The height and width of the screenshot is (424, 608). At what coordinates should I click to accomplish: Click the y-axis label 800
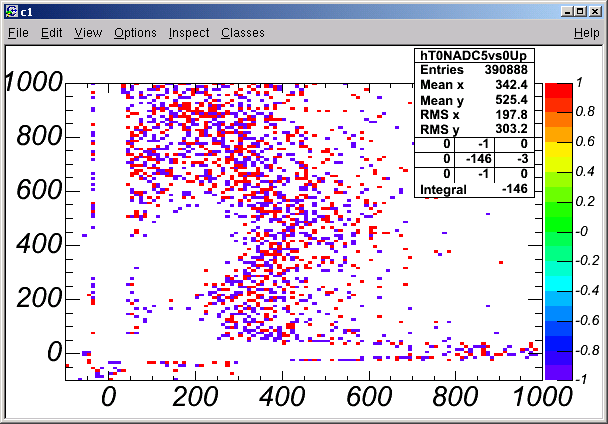point(39,136)
